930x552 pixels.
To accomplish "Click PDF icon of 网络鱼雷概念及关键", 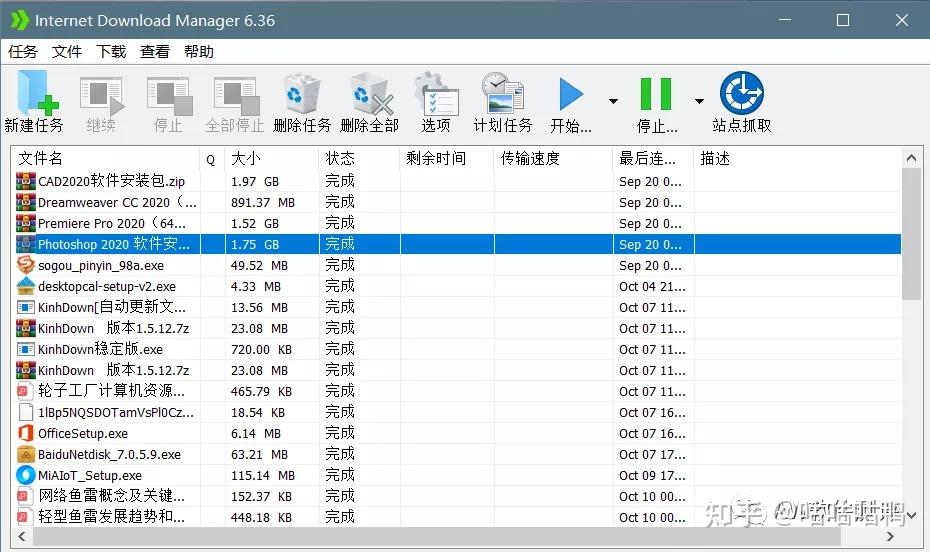I will 24,496.
